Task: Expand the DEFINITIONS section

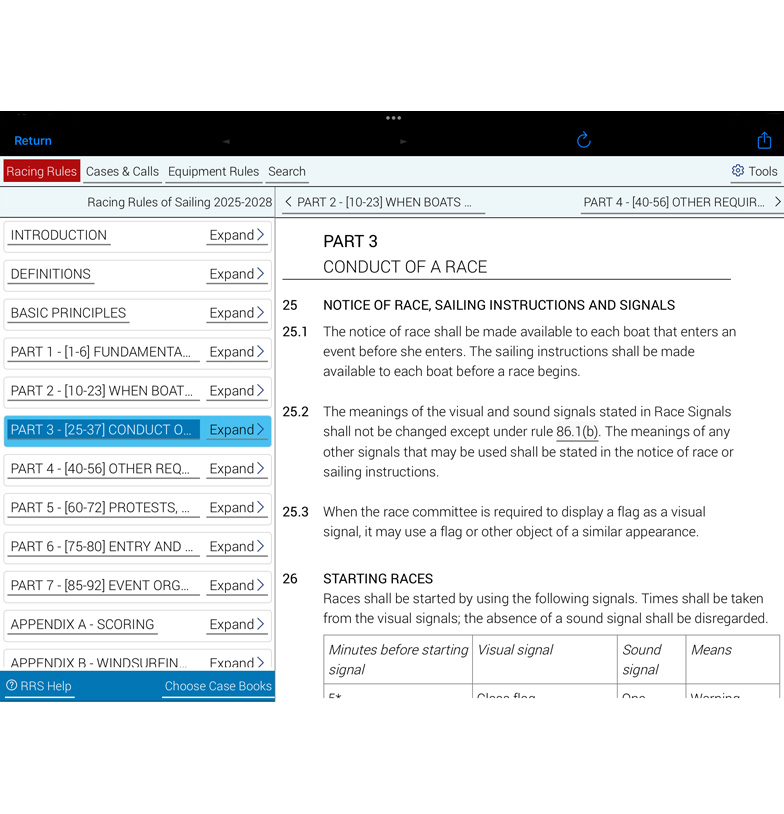Action: [x=237, y=274]
